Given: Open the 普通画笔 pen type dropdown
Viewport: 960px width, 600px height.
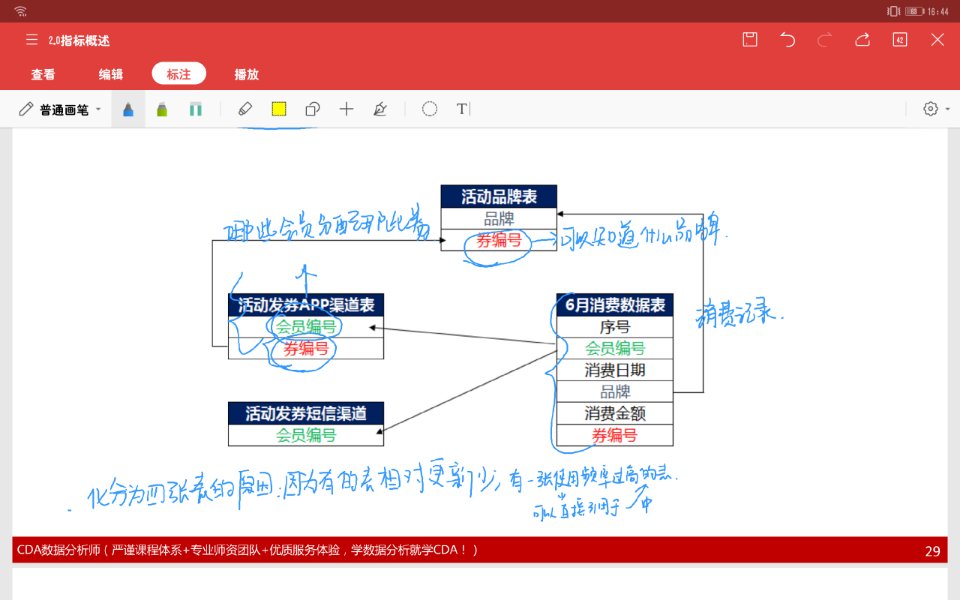Looking at the screenshot, I should coord(60,110).
